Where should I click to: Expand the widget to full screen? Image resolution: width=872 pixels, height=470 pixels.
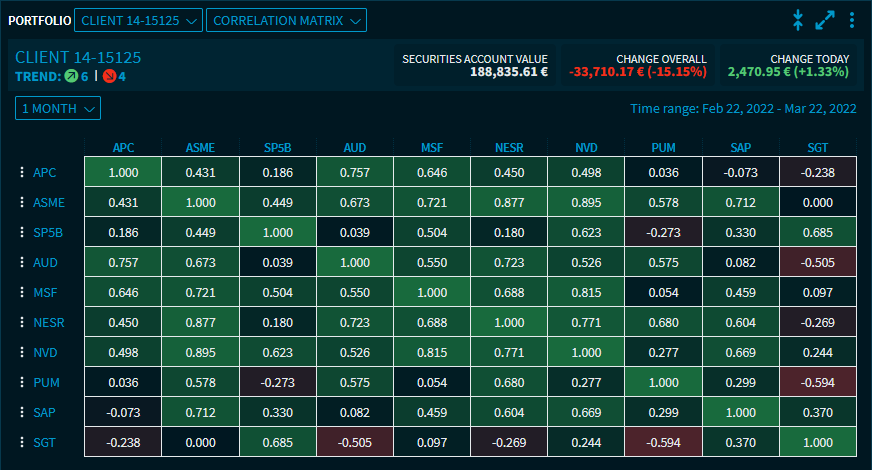tap(825, 20)
